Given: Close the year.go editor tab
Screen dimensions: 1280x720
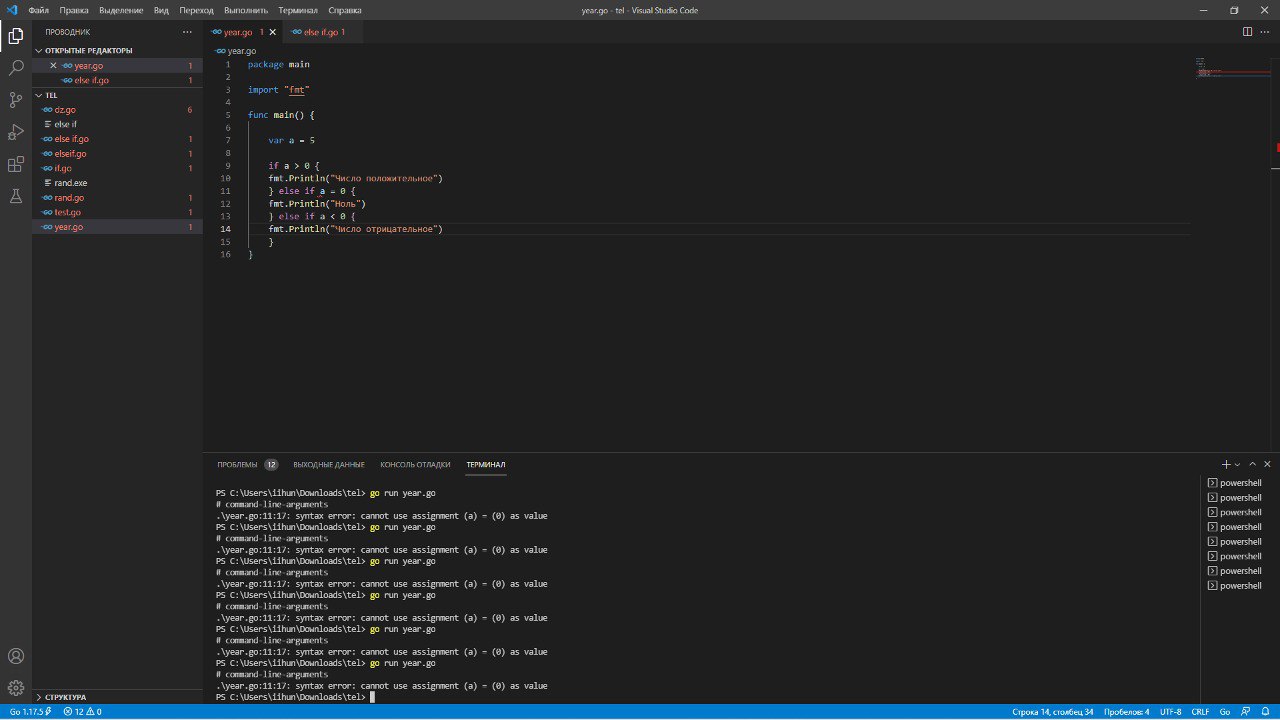Looking at the screenshot, I should click(x=273, y=32).
